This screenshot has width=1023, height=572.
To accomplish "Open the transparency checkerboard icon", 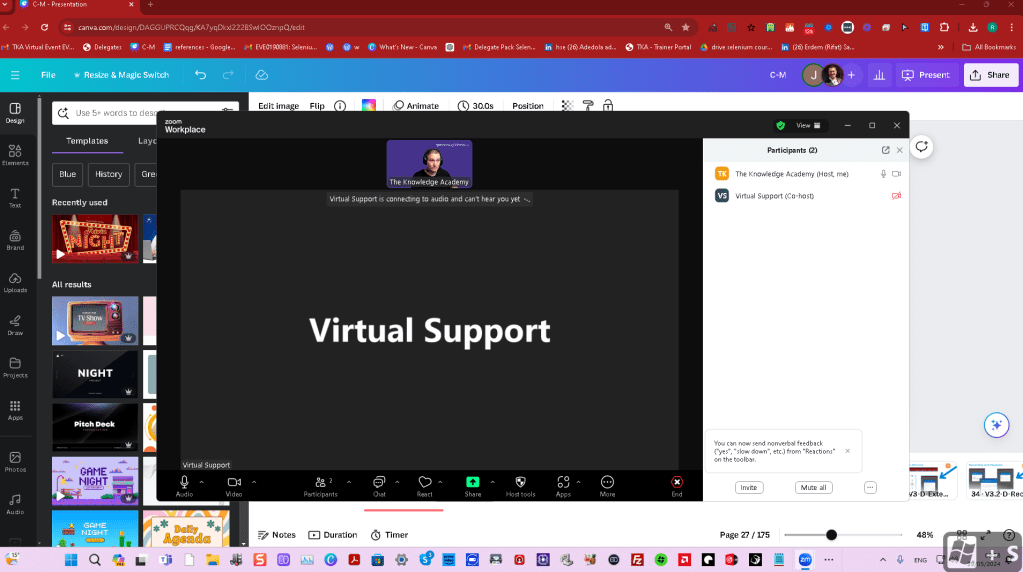I will [x=567, y=106].
